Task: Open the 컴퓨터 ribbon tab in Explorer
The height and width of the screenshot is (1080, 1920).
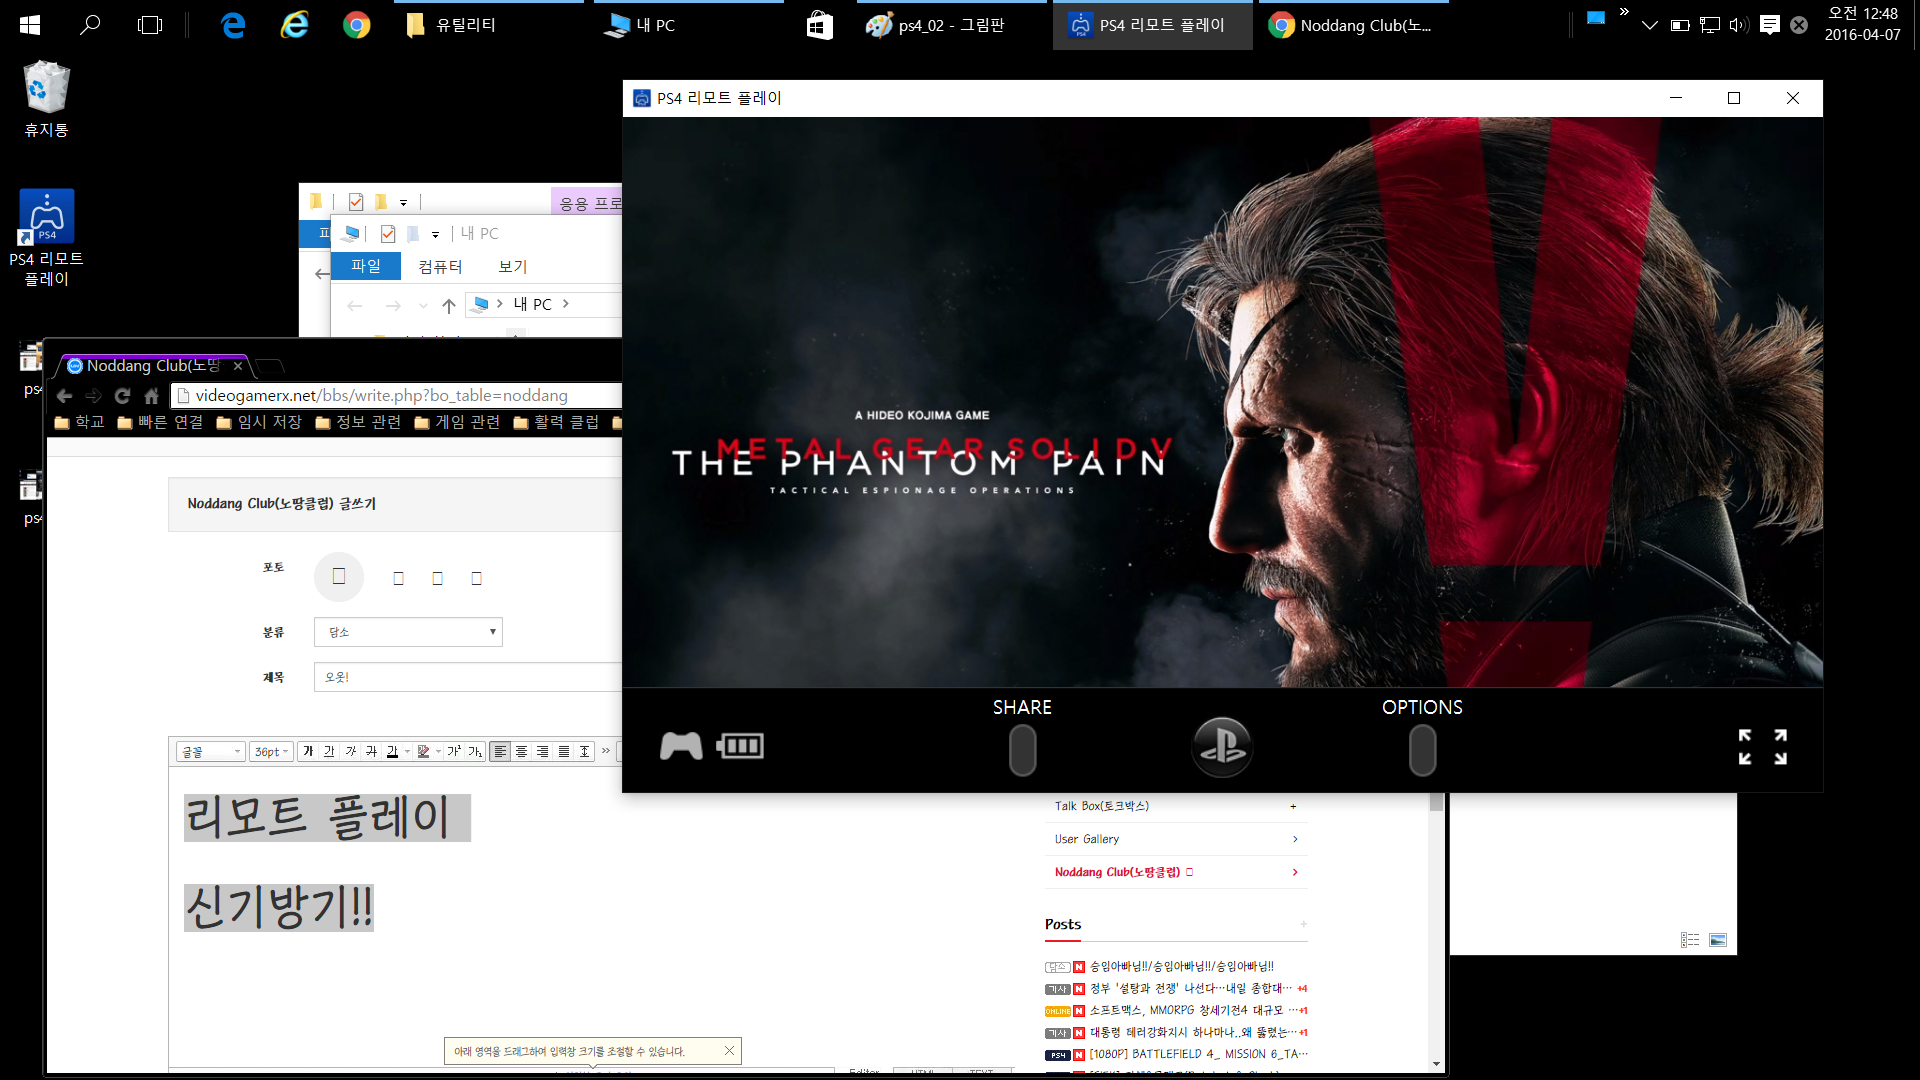Action: 440,266
